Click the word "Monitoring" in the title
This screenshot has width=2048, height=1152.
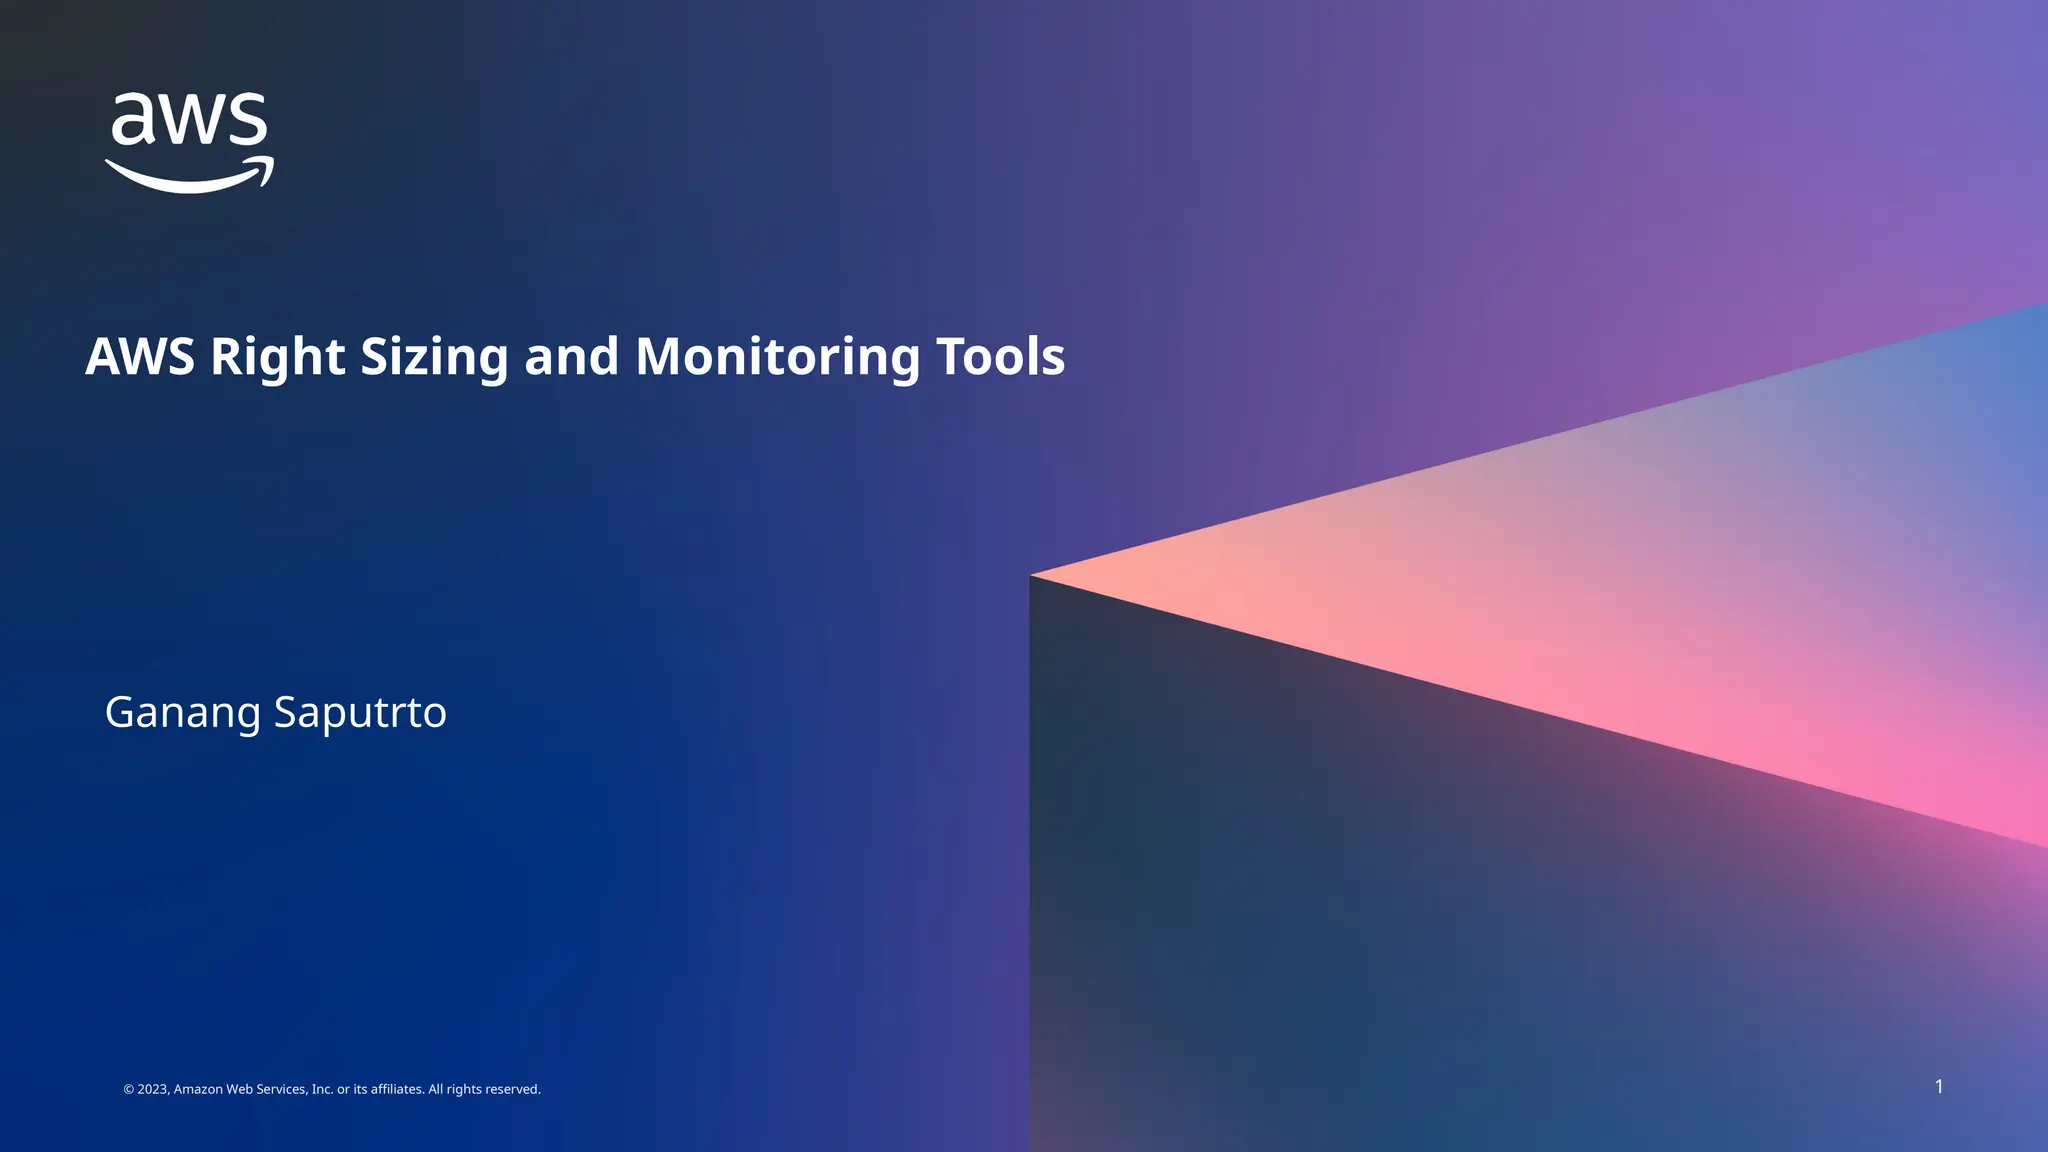coord(776,357)
